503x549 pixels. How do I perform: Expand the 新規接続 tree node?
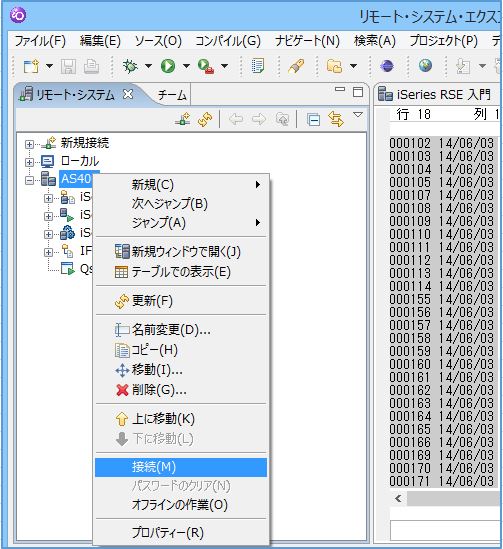tap(29, 144)
